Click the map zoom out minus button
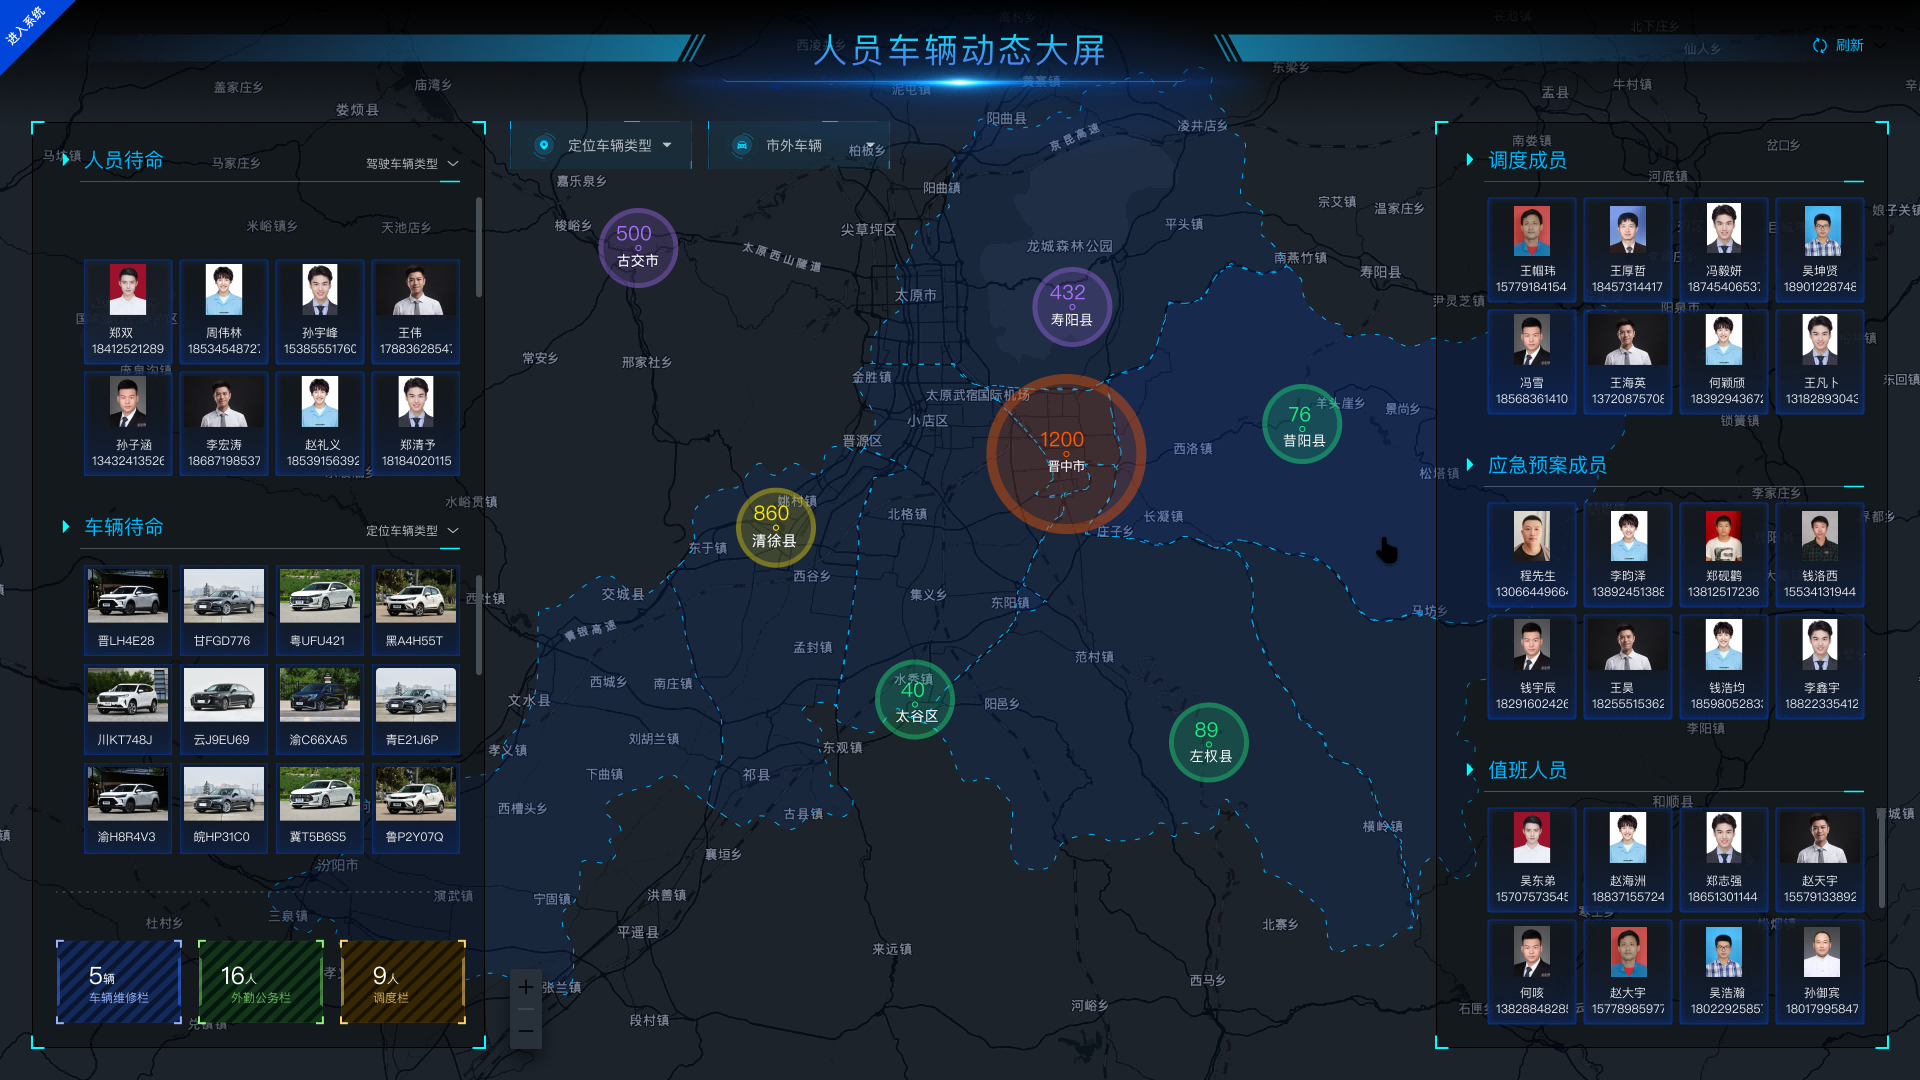The height and width of the screenshot is (1080, 1920). [526, 1030]
